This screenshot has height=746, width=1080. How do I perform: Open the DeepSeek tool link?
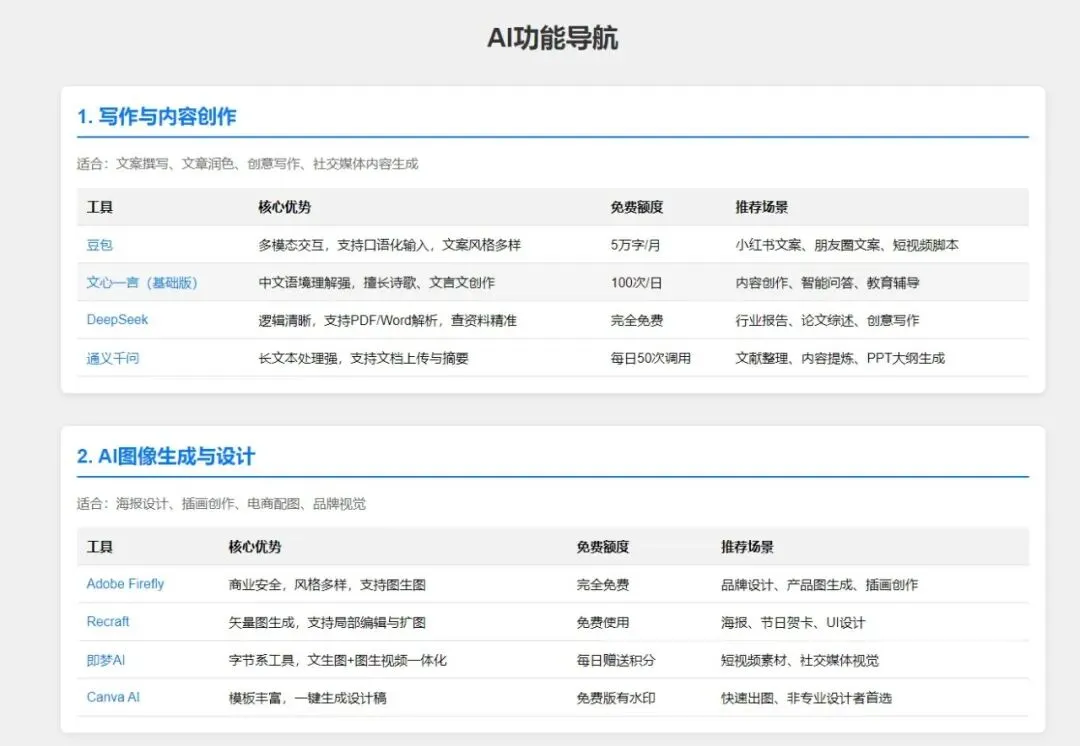(x=117, y=320)
